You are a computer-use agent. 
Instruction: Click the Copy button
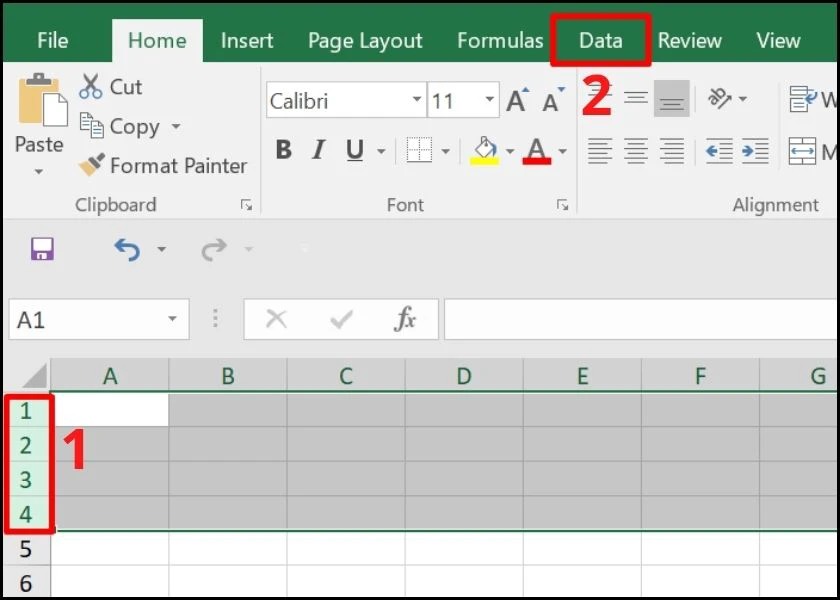[120, 126]
